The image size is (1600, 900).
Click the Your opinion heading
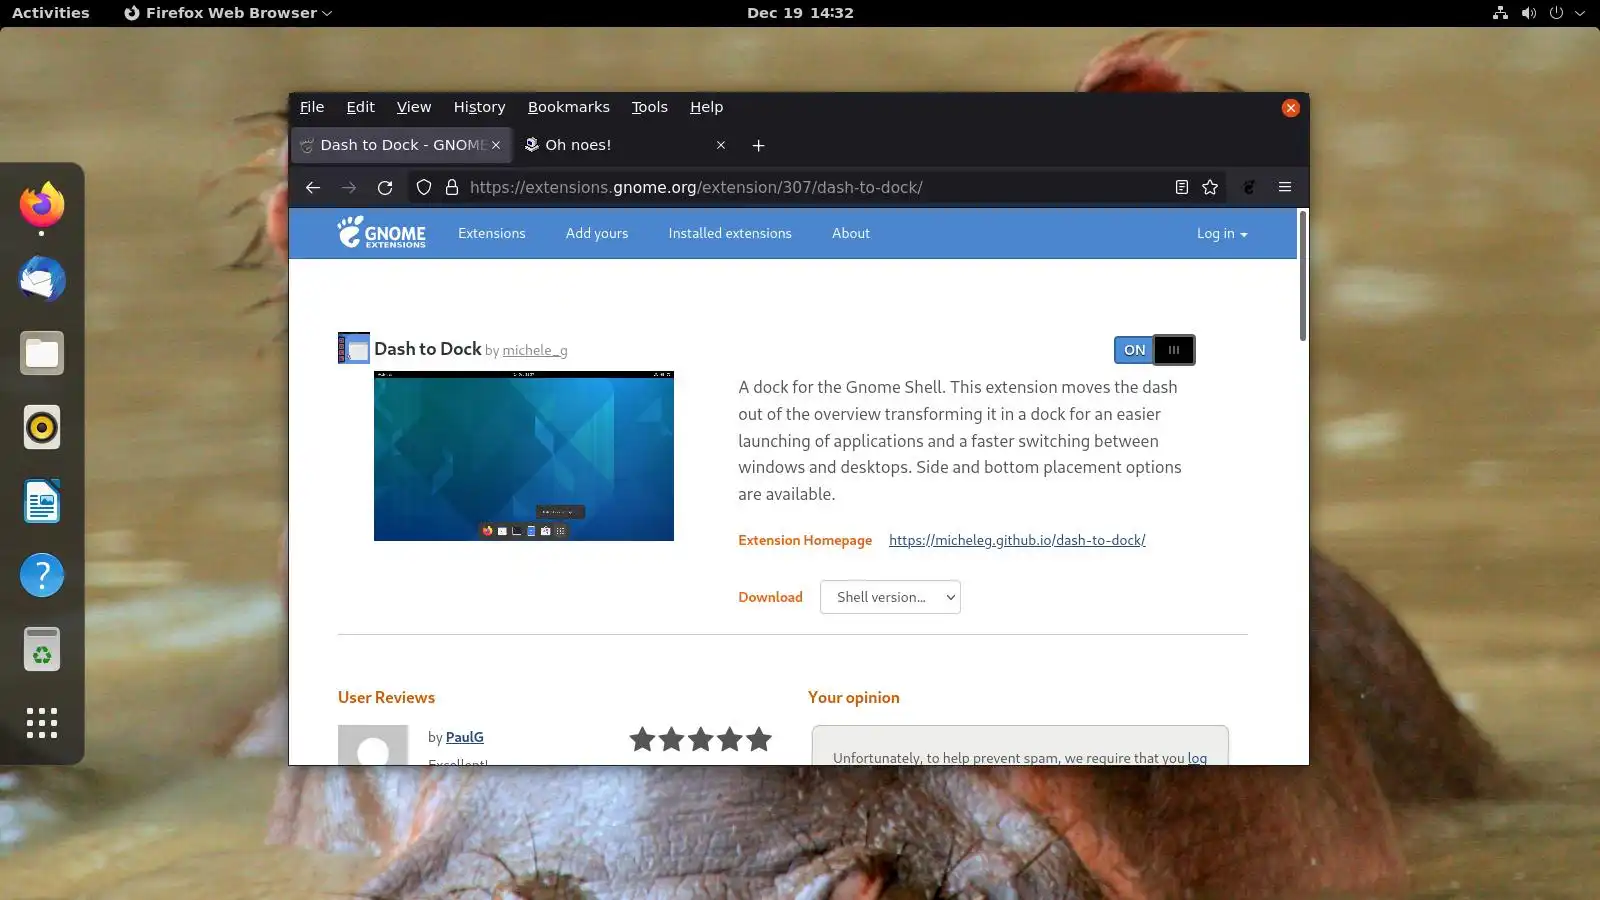pyautogui.click(x=854, y=697)
